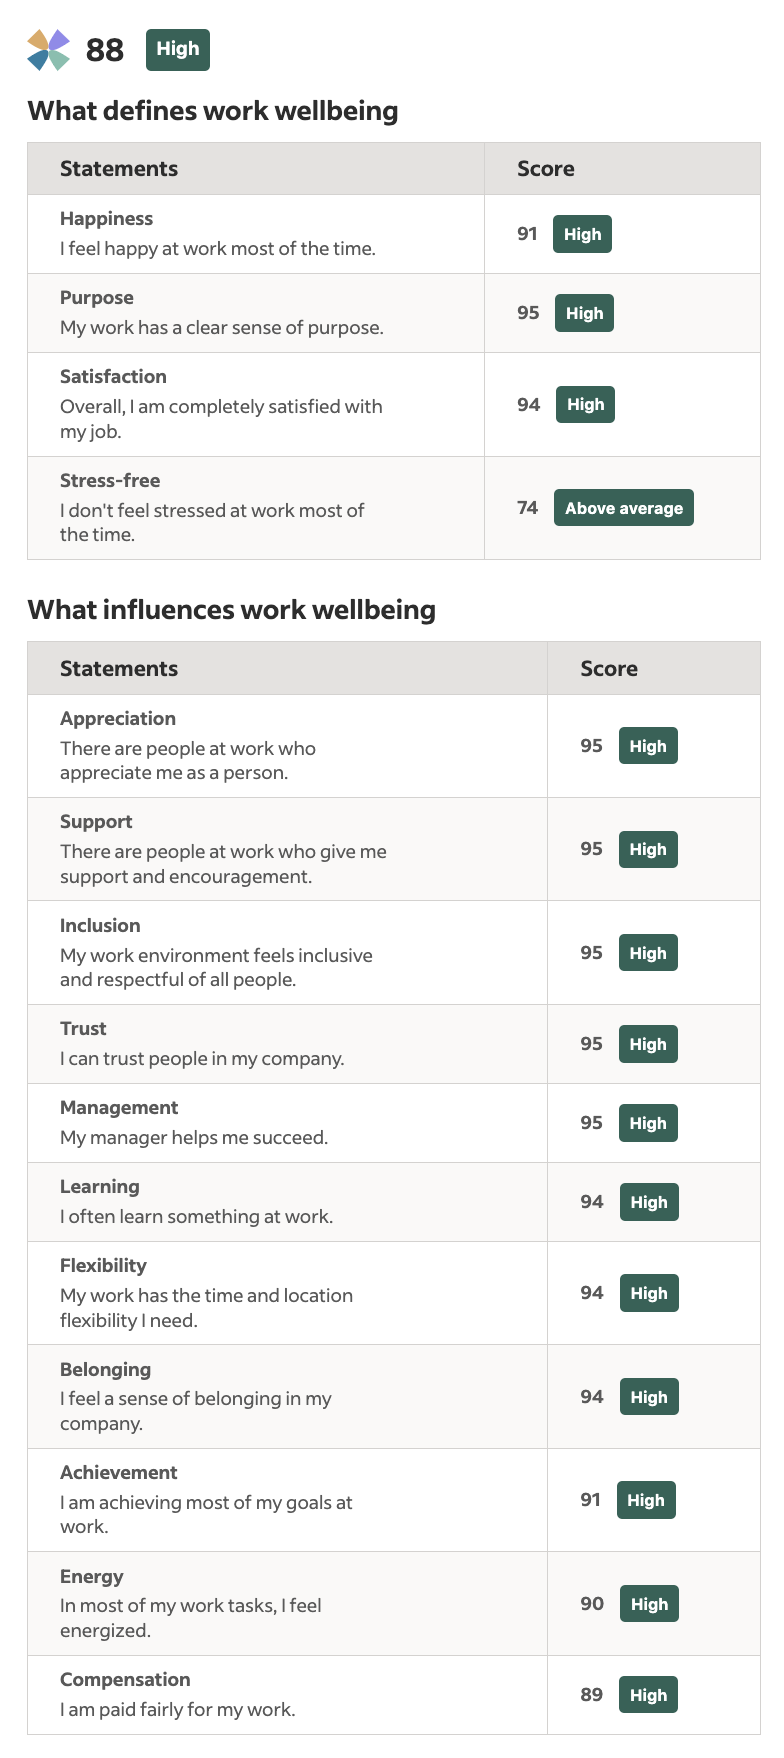Select the Management statement title
The width and height of the screenshot is (784, 1758).
pos(119,1108)
